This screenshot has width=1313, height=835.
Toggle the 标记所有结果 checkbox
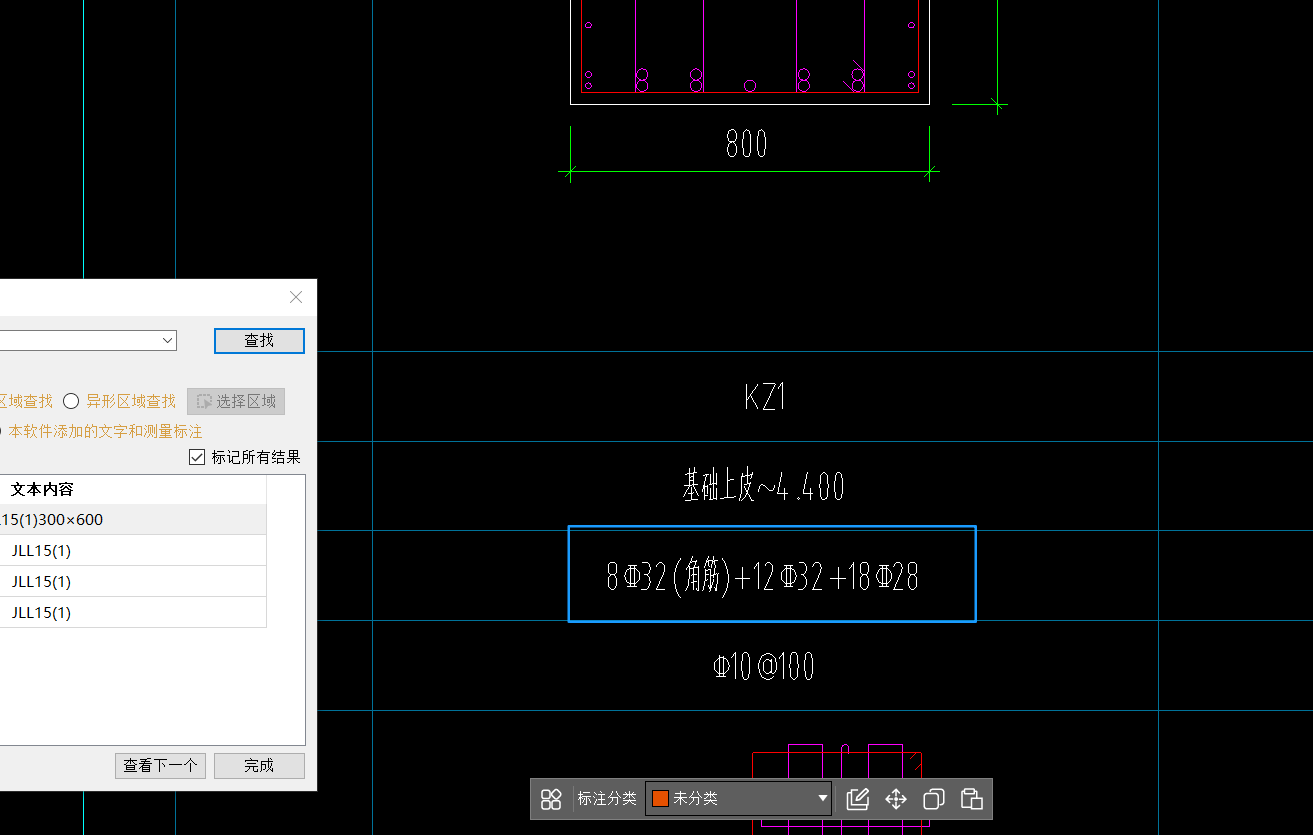(x=197, y=457)
